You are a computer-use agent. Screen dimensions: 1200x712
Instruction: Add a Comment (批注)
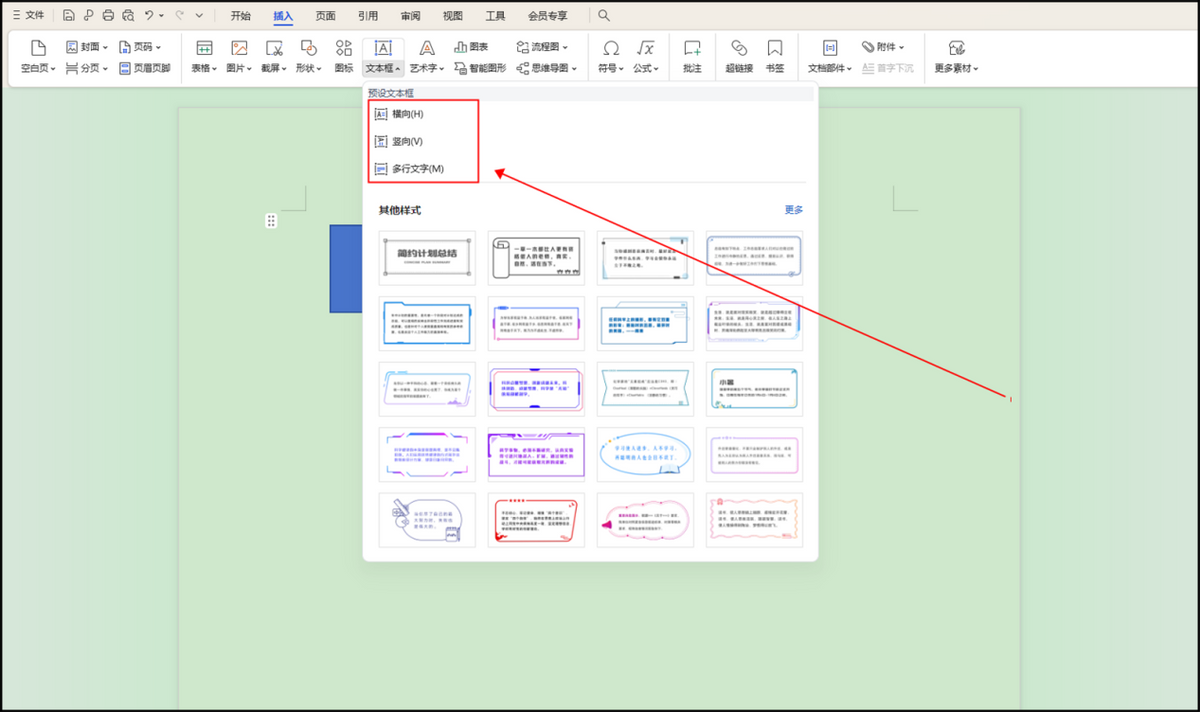coord(692,57)
